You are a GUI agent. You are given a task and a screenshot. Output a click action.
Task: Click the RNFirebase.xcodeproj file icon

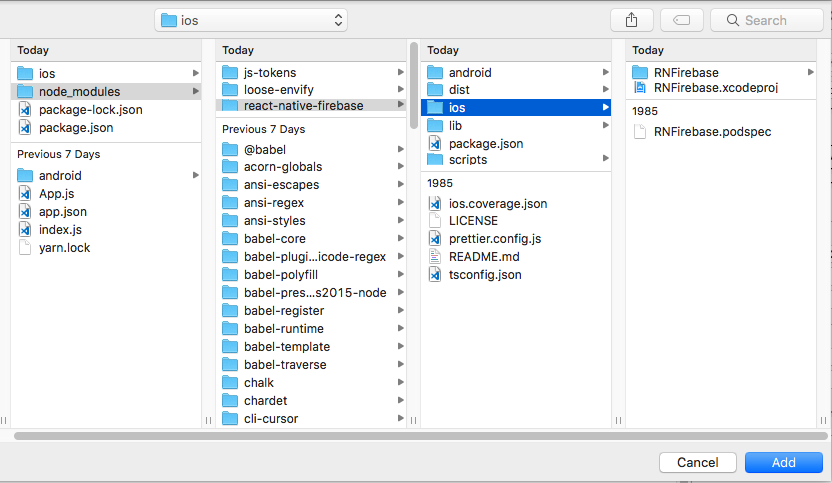(x=640, y=88)
